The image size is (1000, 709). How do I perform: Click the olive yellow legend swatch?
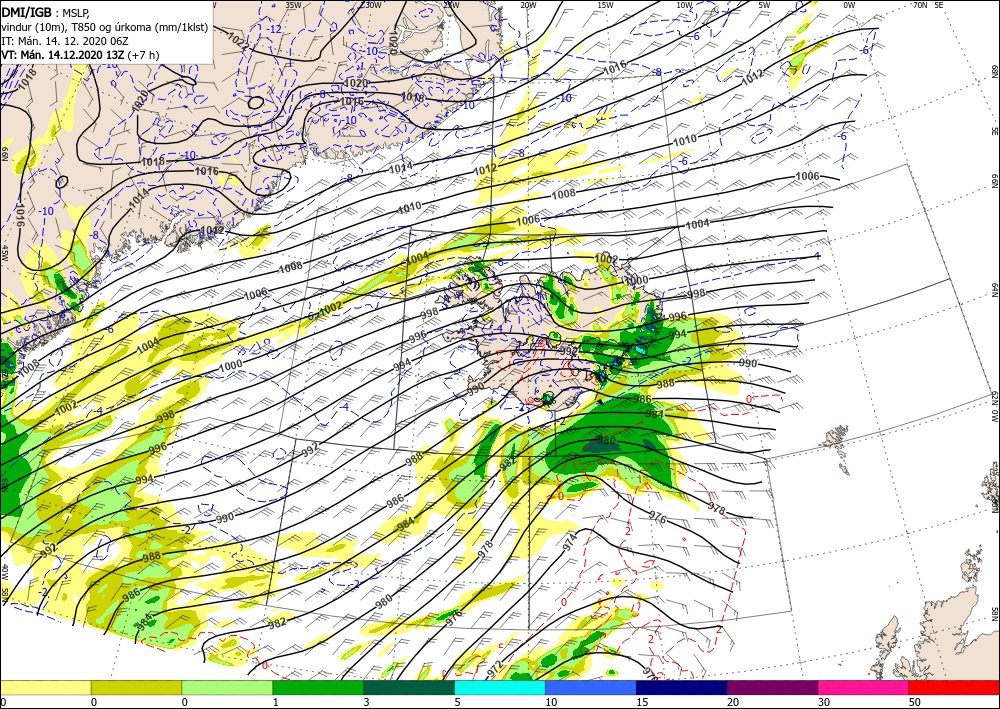tap(136, 687)
